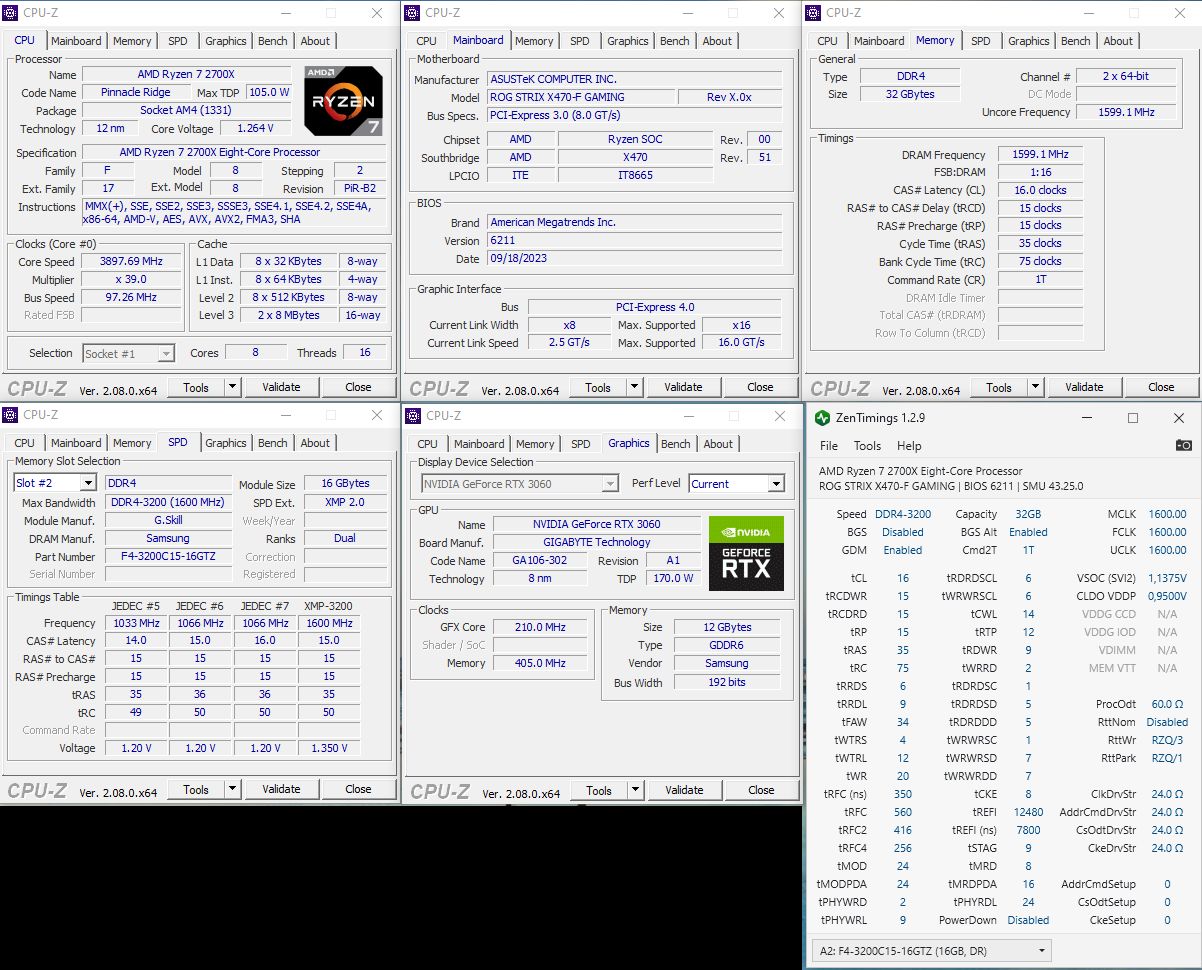Open the Socket #1 selection dropdown
This screenshot has width=1202, height=970.
tap(166, 353)
